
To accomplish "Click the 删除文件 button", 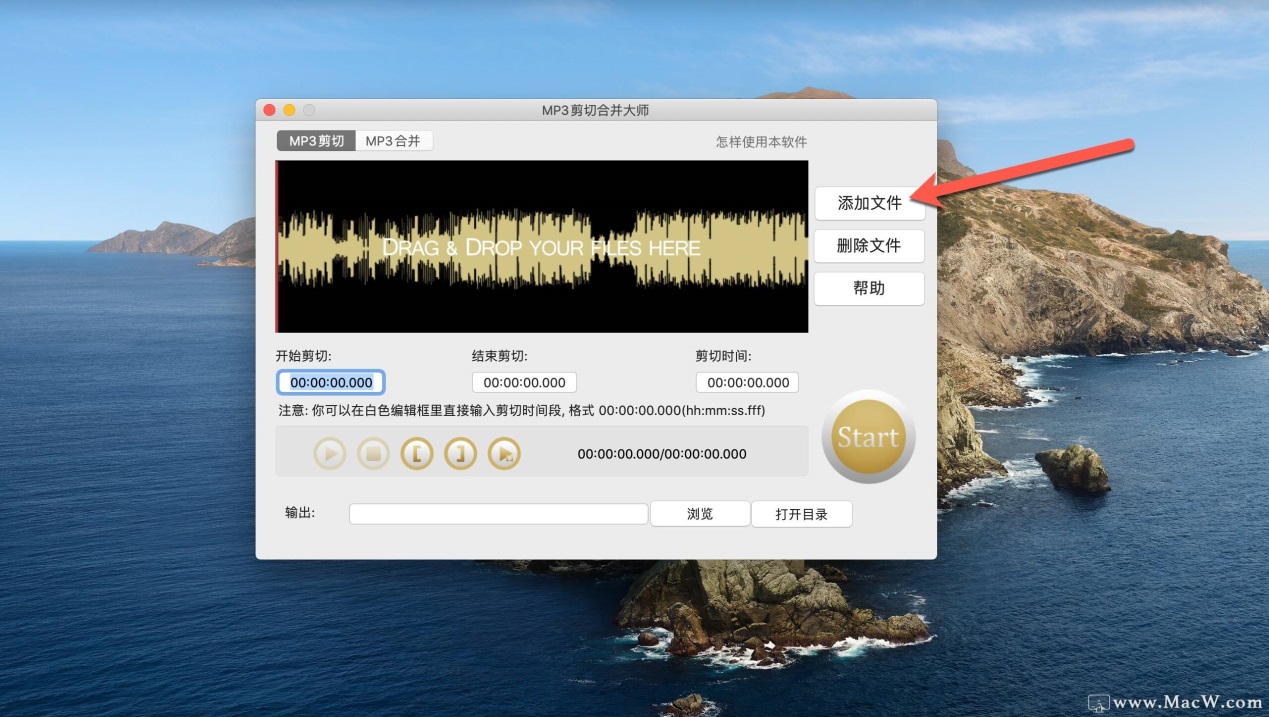I will tap(869, 246).
